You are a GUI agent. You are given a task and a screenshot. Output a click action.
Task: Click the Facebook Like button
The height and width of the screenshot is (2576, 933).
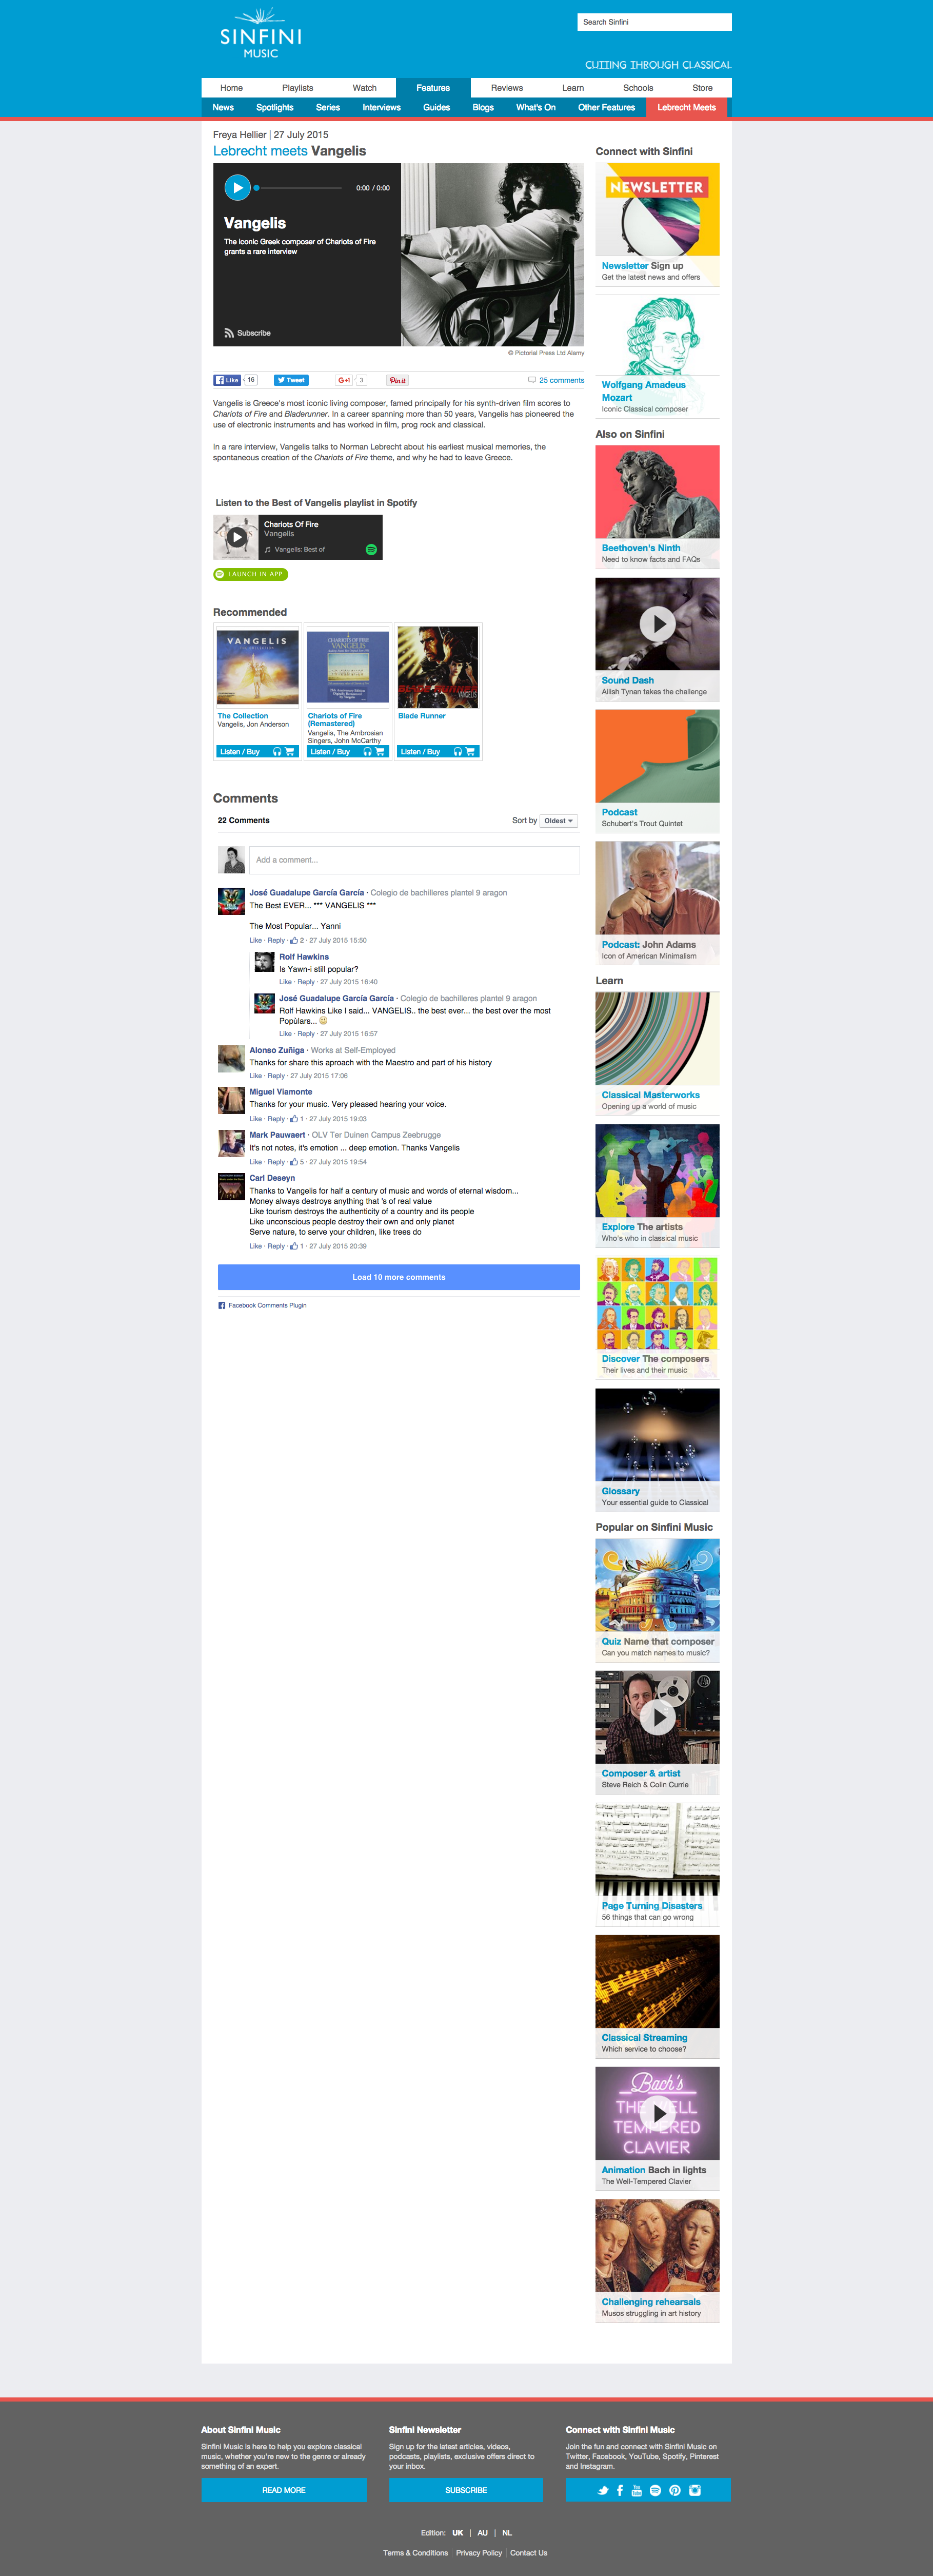(x=227, y=380)
